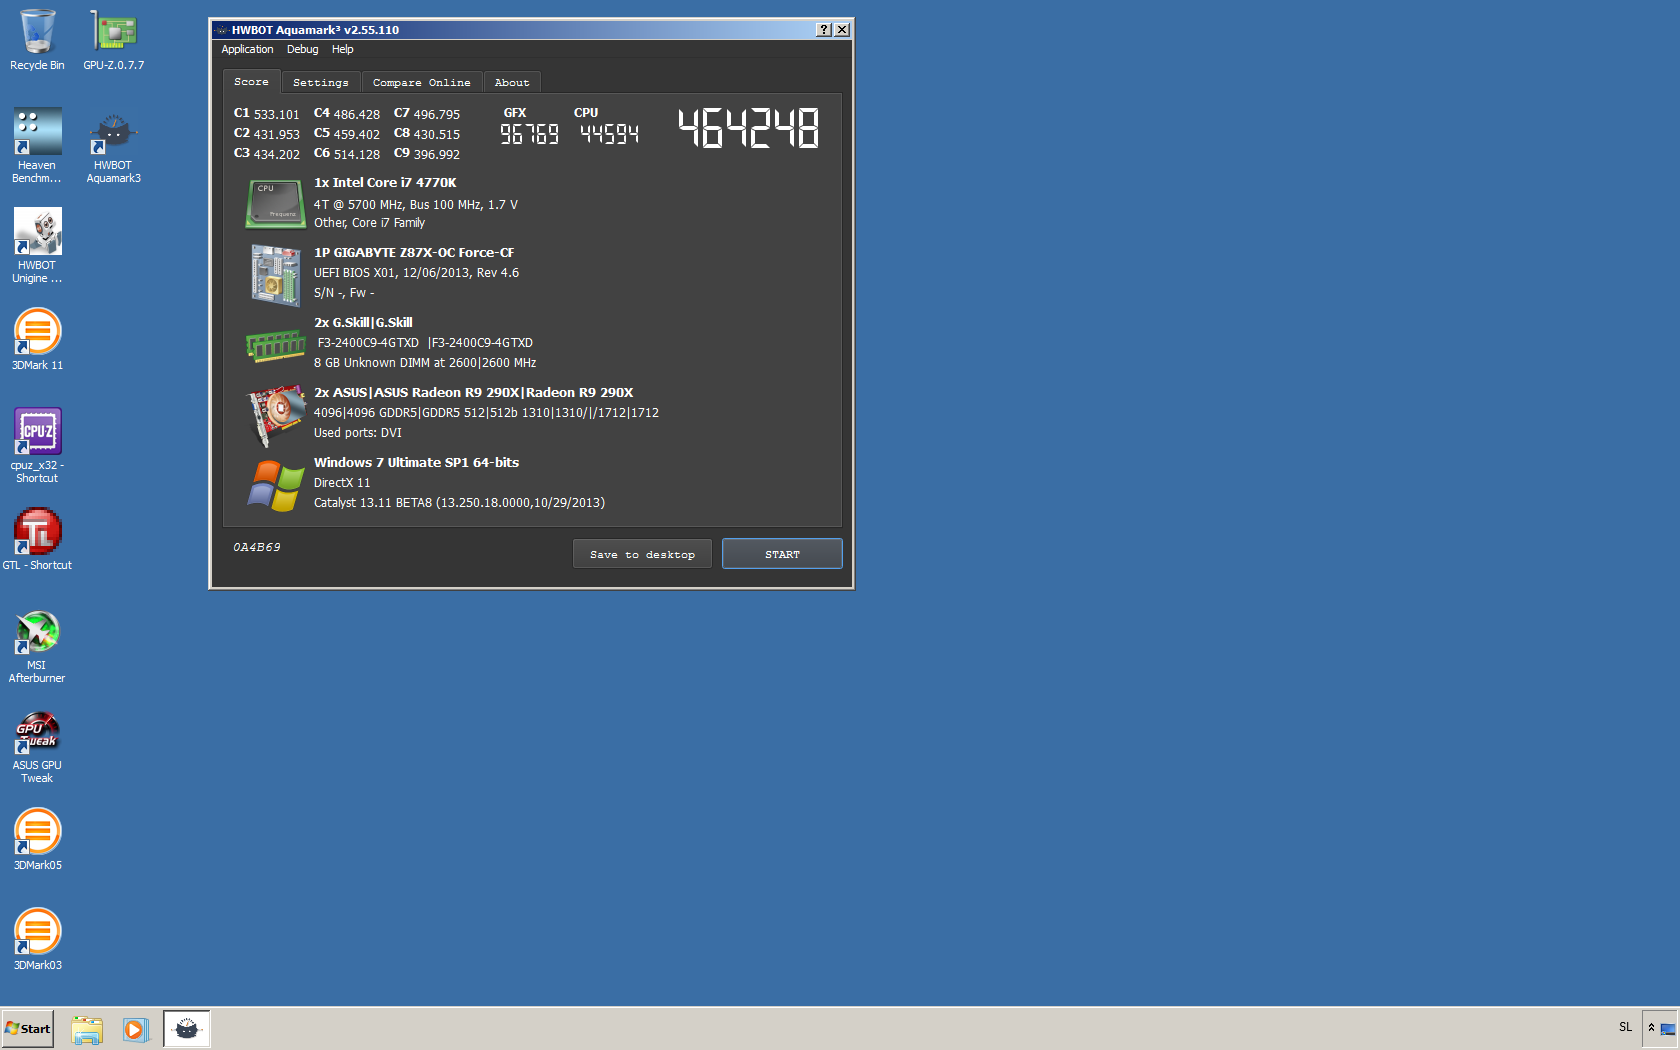The width and height of the screenshot is (1680, 1050).
Task: Click the Radeon R9 290X heading
Action: pos(473,393)
